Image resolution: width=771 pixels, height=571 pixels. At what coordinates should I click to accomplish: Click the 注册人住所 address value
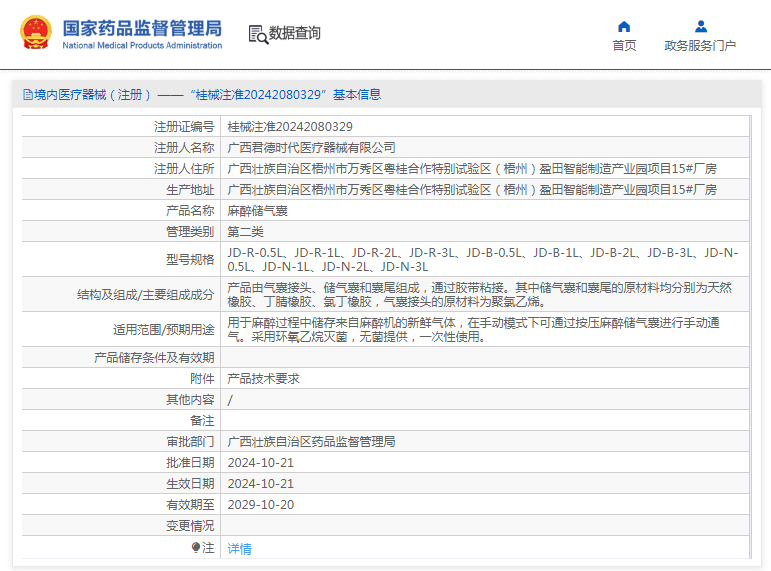(472, 169)
